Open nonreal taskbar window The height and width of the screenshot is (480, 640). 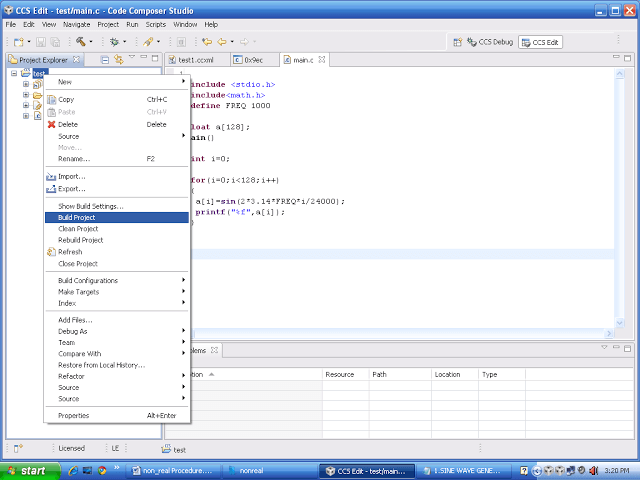click(x=269, y=471)
